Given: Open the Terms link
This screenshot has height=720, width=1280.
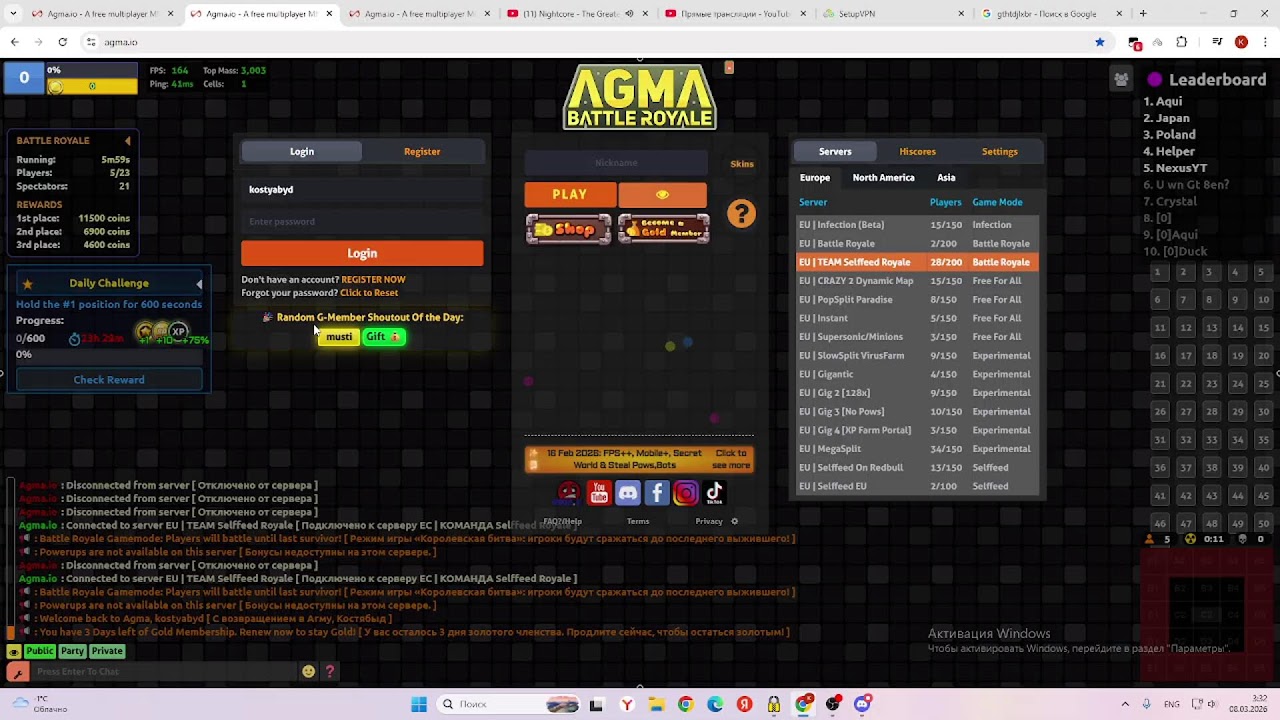Looking at the screenshot, I should tap(638, 521).
